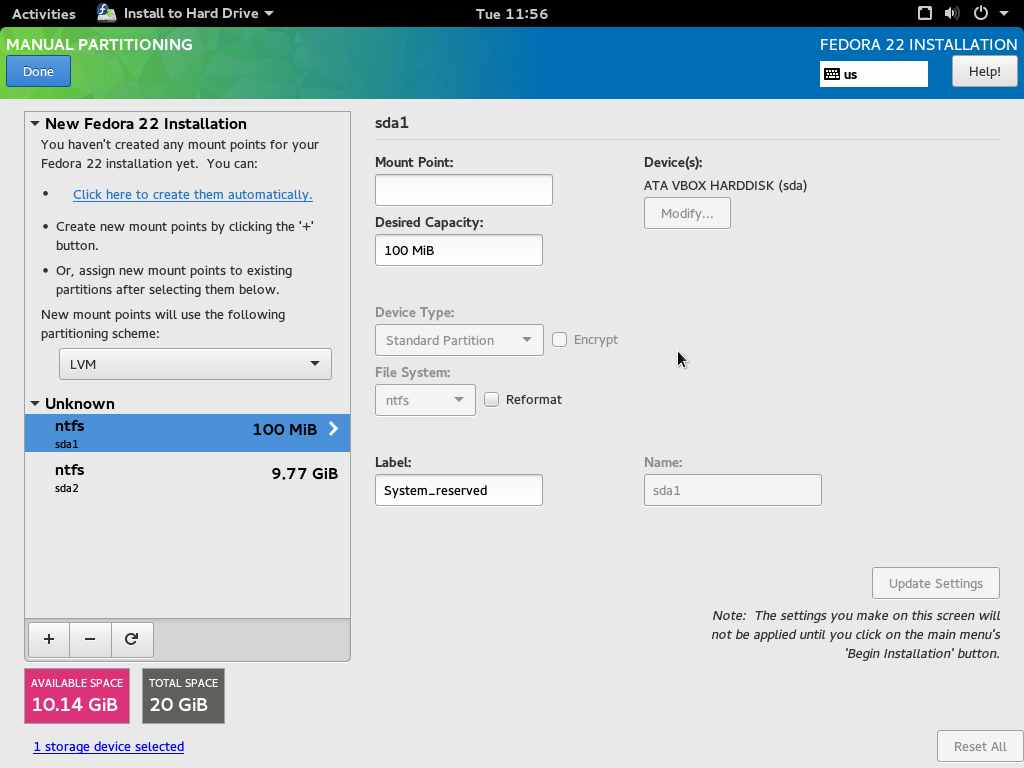Open the volume speaker icon in top bar

pos(951,13)
